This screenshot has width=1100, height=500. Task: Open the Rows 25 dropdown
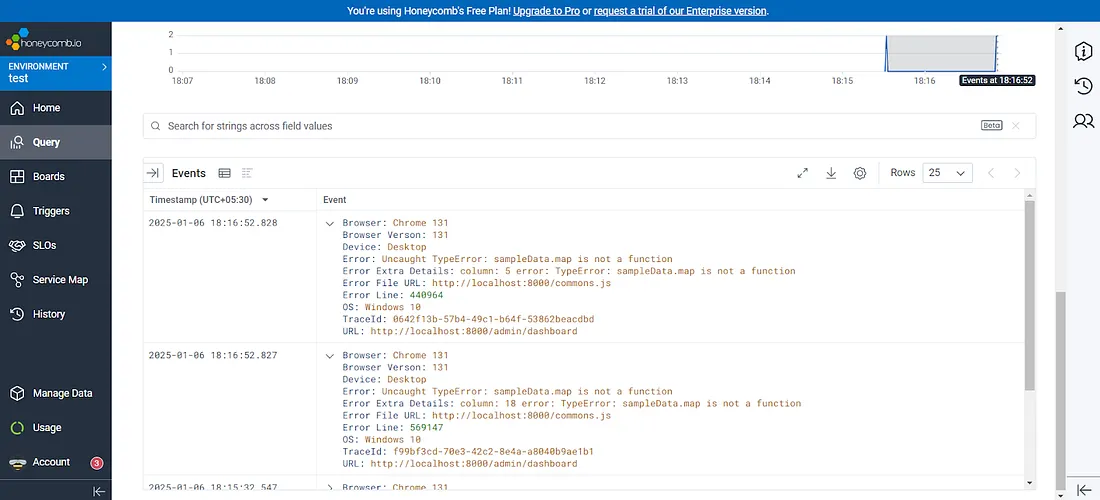click(x=947, y=173)
